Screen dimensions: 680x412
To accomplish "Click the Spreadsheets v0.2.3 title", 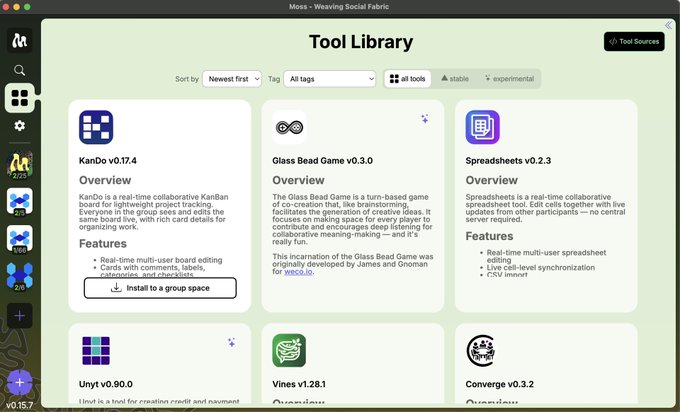I will [x=508, y=160].
